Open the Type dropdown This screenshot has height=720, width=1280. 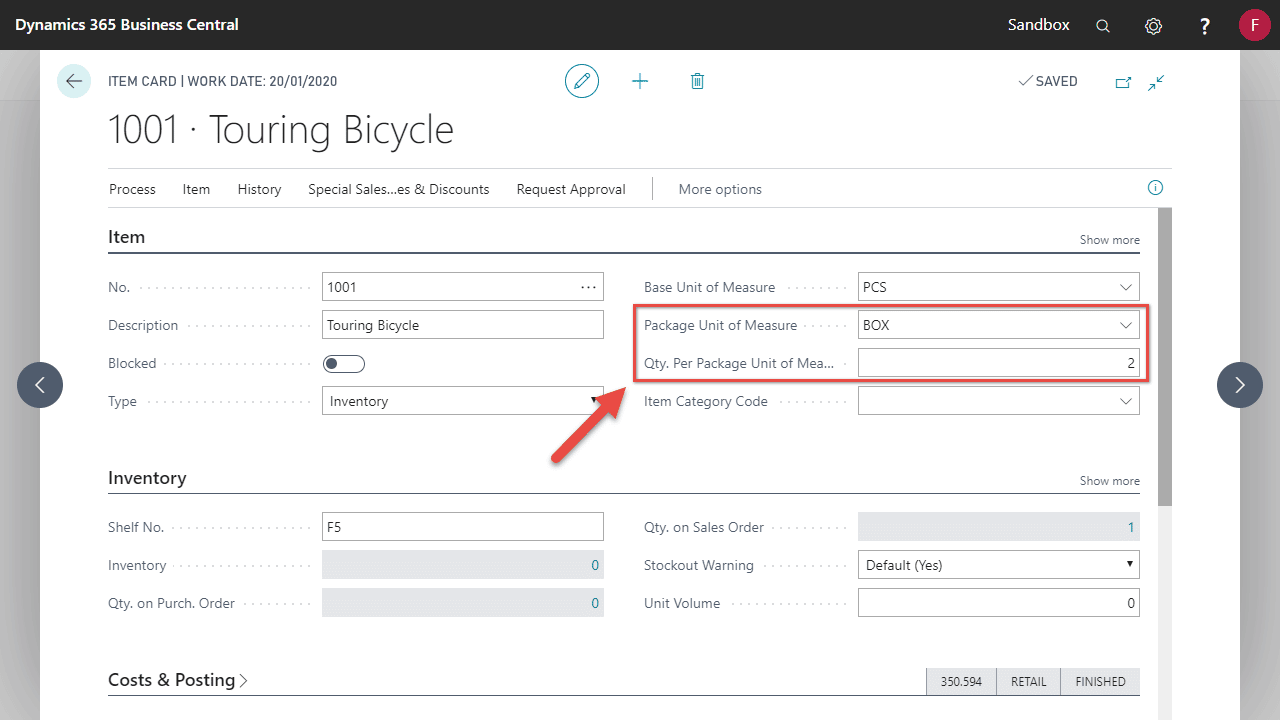click(x=463, y=401)
